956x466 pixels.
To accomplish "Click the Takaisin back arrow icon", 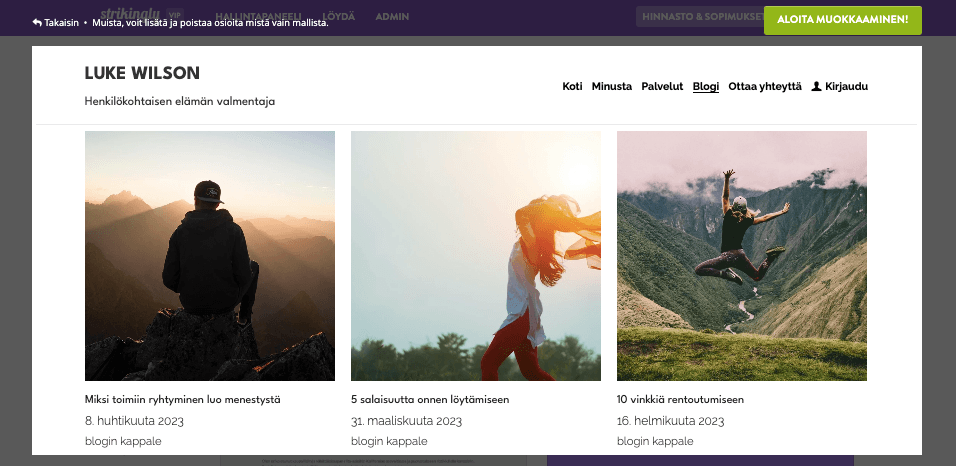I will (37, 23).
